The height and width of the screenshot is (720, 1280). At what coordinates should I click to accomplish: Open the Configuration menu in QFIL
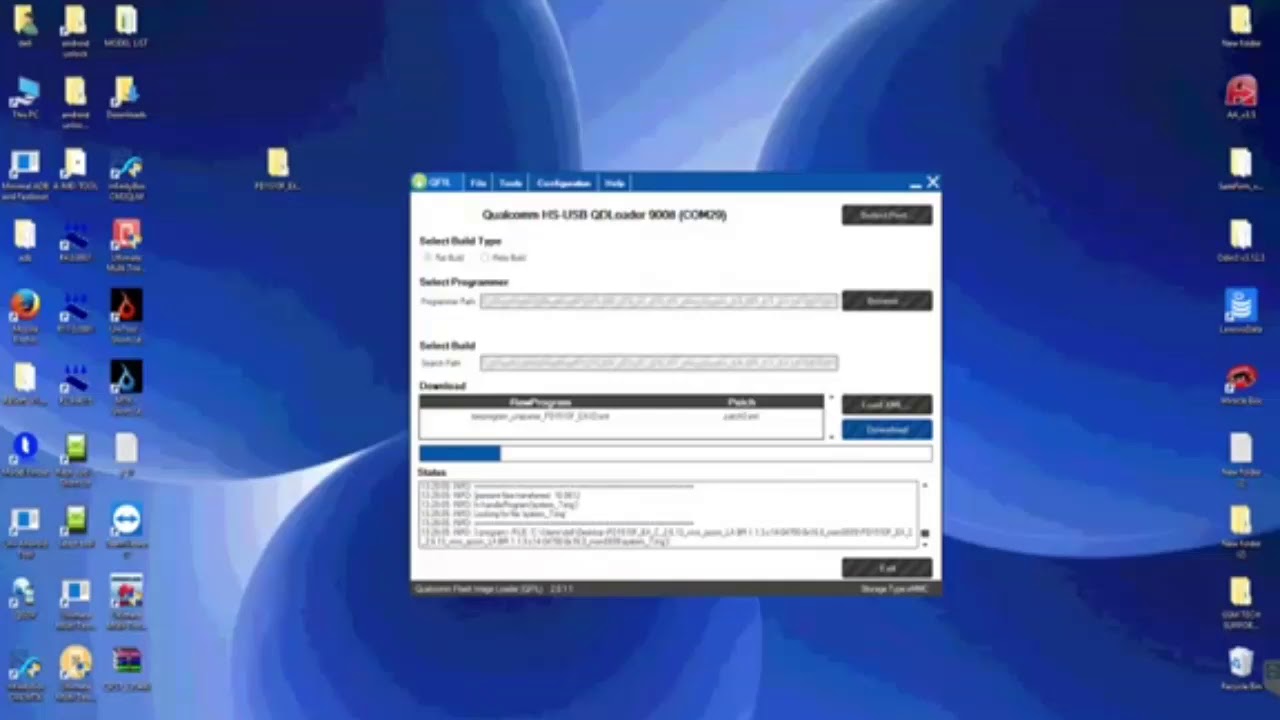pyautogui.click(x=564, y=183)
